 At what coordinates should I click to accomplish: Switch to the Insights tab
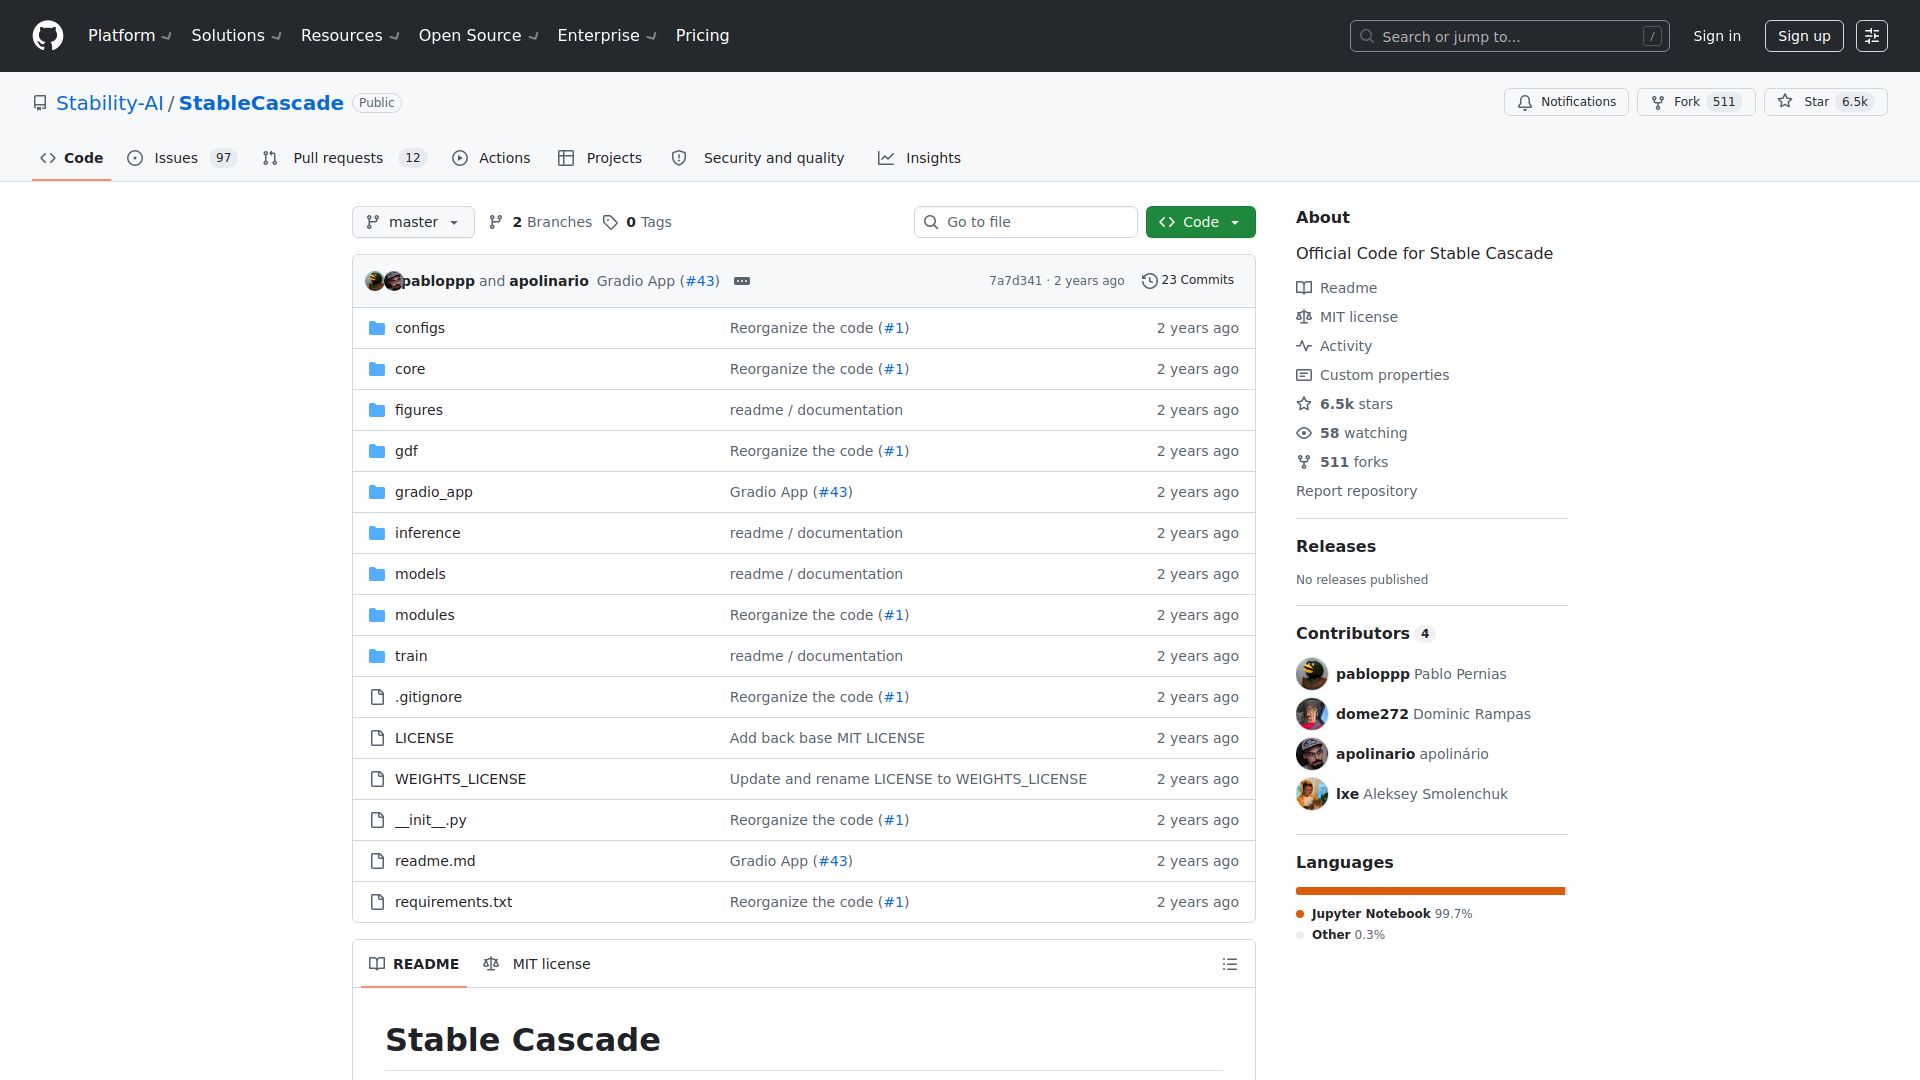click(x=919, y=158)
